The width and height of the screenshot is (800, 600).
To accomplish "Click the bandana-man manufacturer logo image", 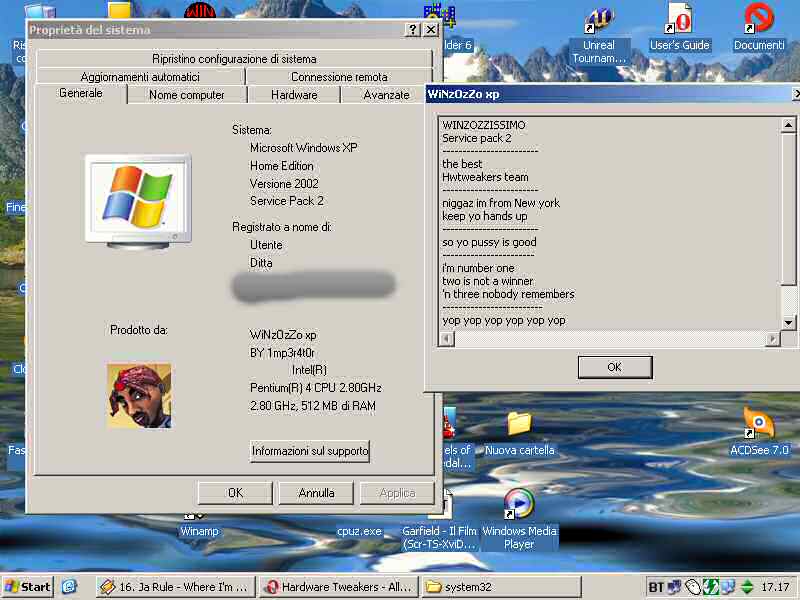I will [x=139, y=395].
